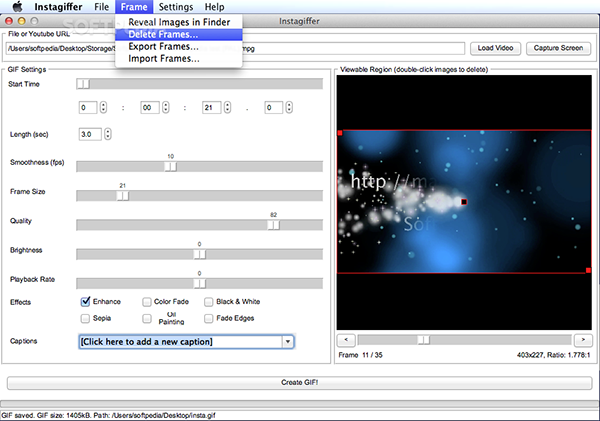Viewport: 600px width, 421px height.
Task: Go to next frame arrow button
Action: [x=583, y=340]
